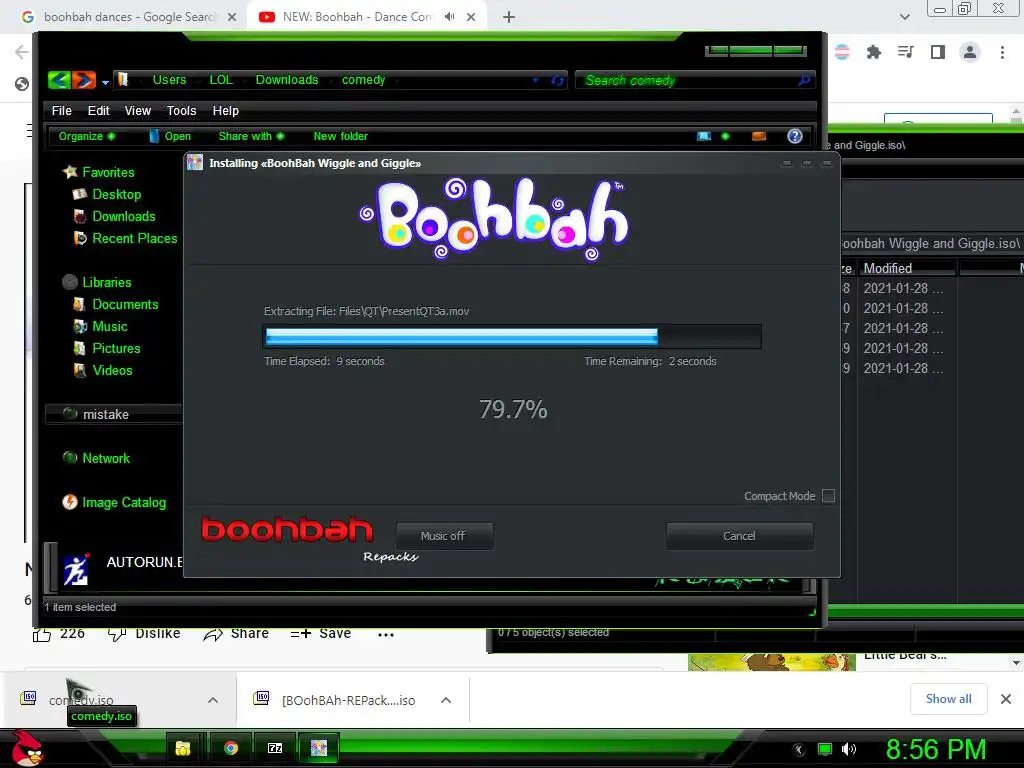Click Chrome media control icon
The image size is (1024, 768).
coord(905,52)
